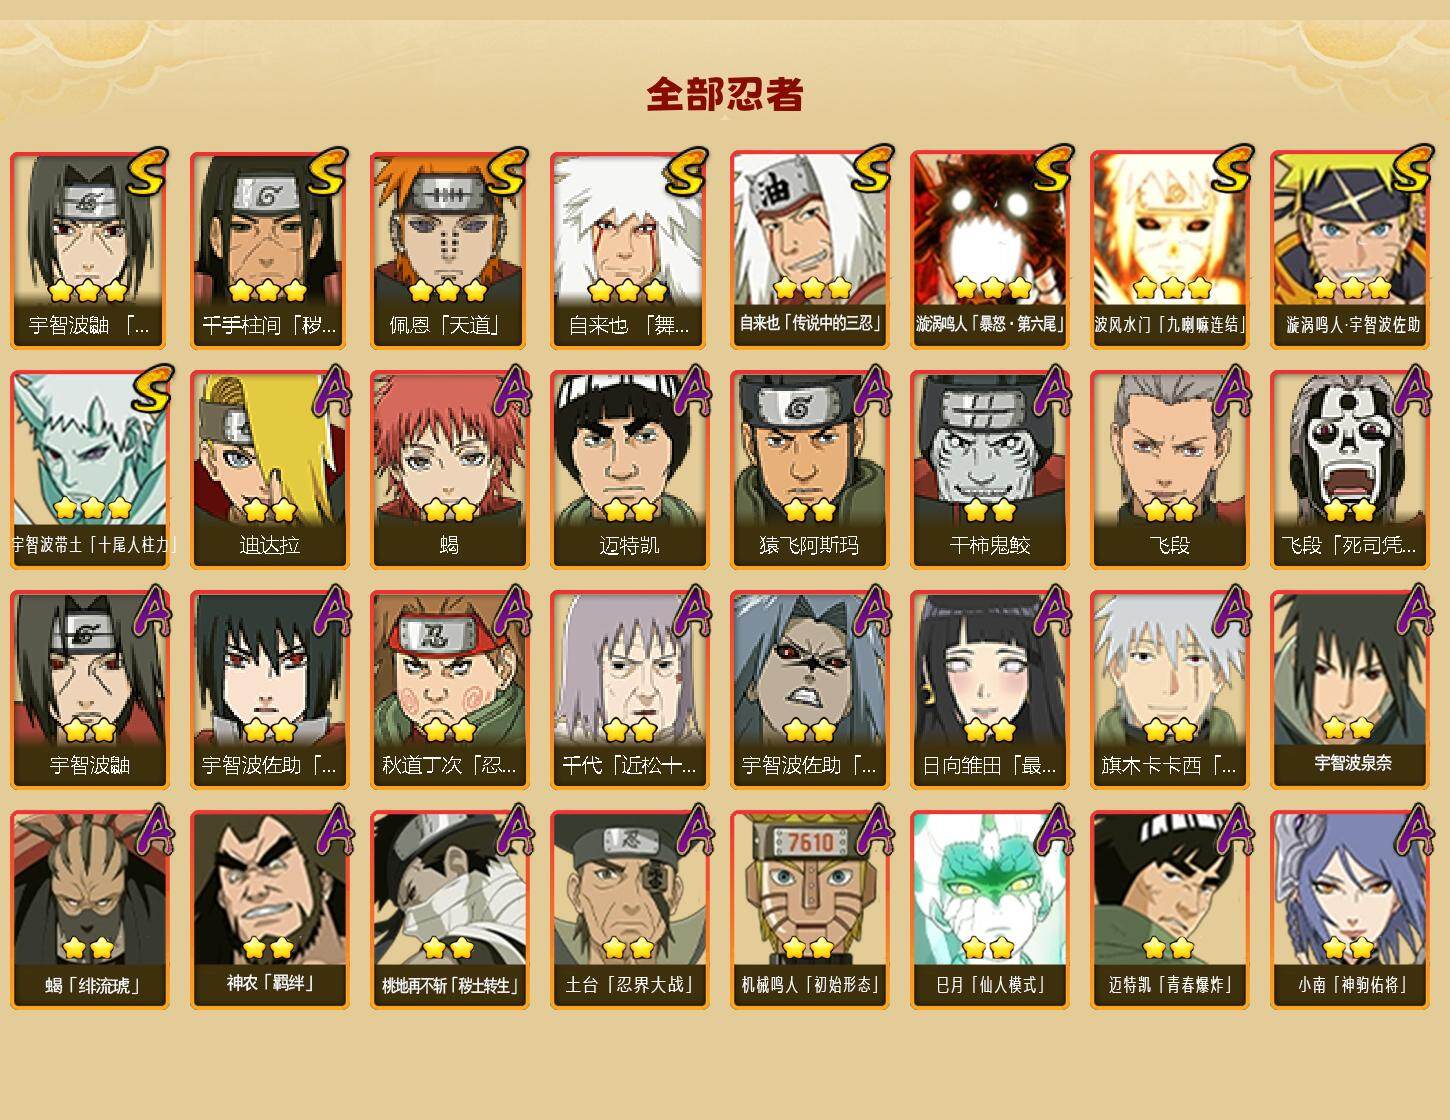Click the 迈特凯 ninja card
The width and height of the screenshot is (1450, 1120).
[629, 470]
